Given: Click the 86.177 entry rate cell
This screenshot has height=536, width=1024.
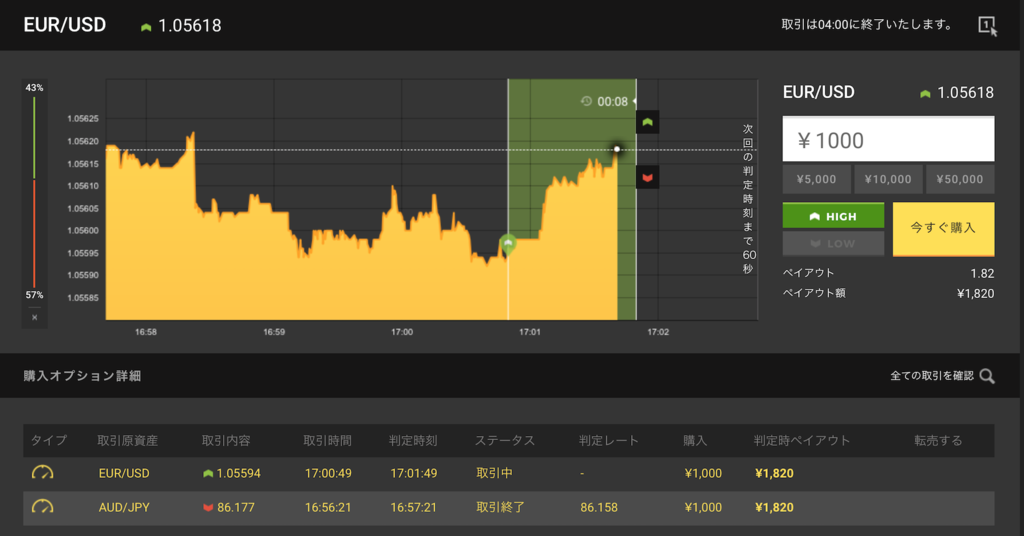Looking at the screenshot, I should pyautogui.click(x=236, y=507).
